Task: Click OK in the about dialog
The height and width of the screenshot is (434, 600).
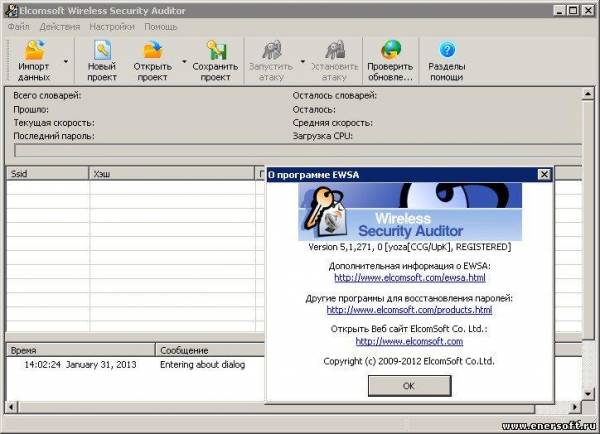Action: pos(409,386)
